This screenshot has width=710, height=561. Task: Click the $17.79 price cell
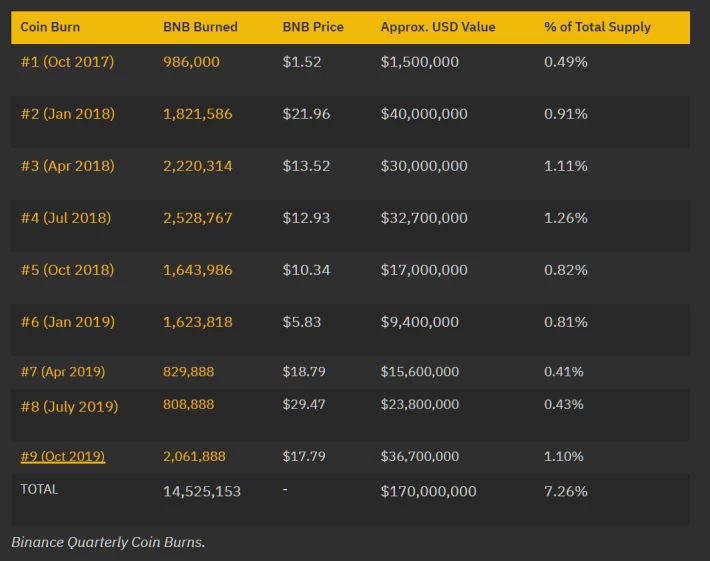point(304,456)
